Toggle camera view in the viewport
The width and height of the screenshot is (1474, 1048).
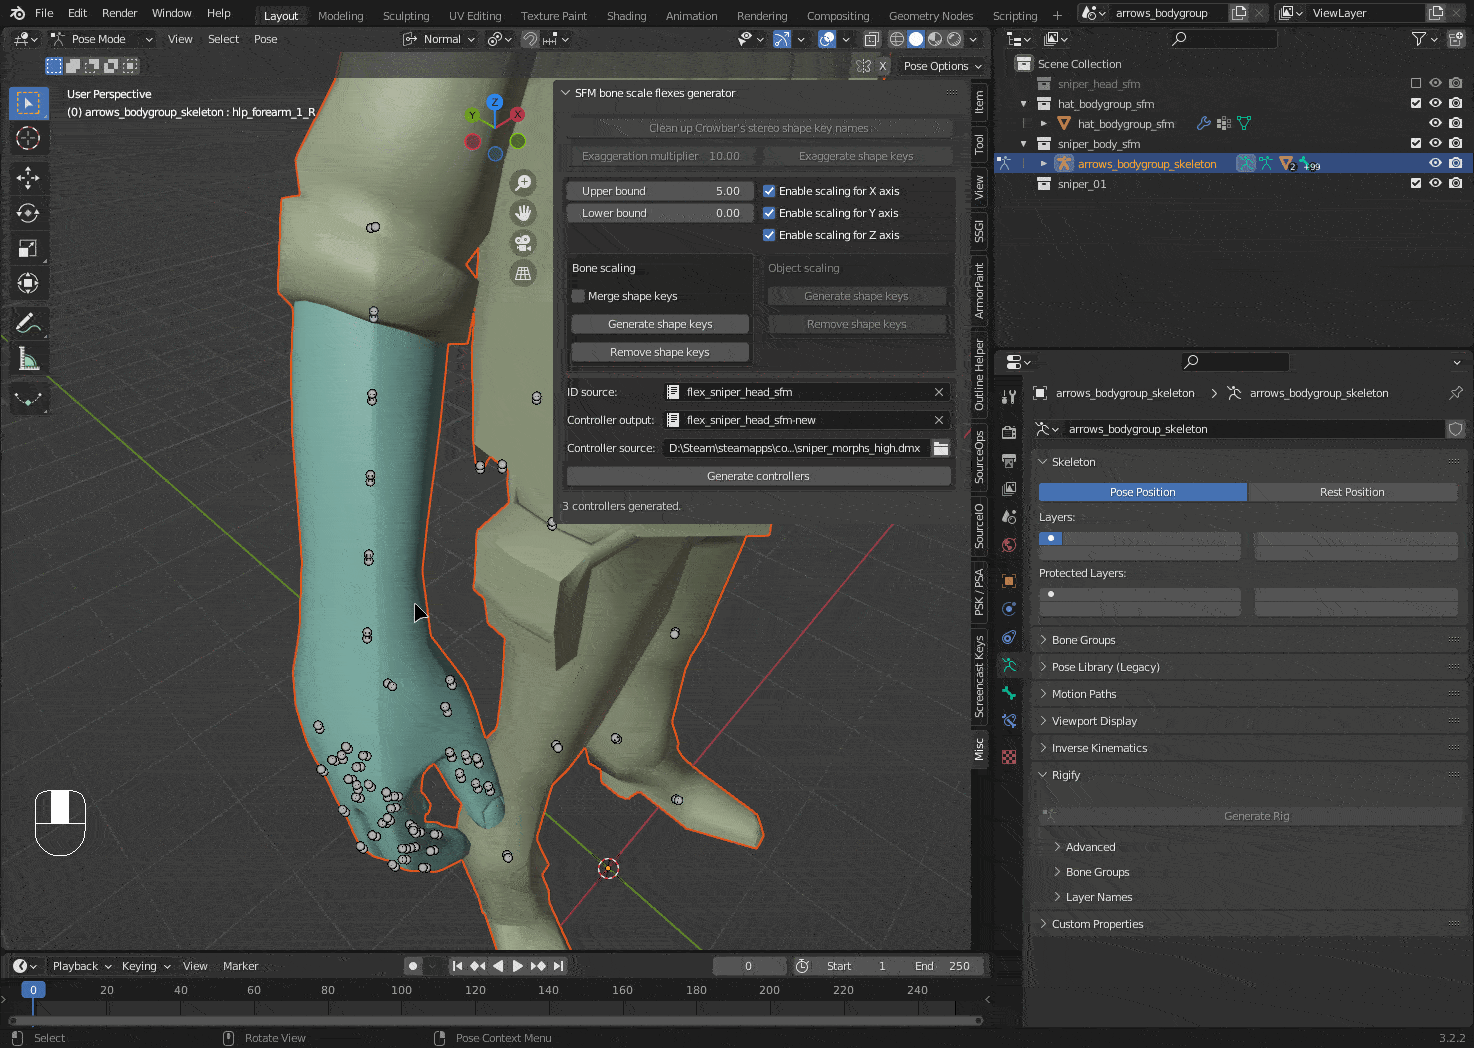[x=523, y=243]
